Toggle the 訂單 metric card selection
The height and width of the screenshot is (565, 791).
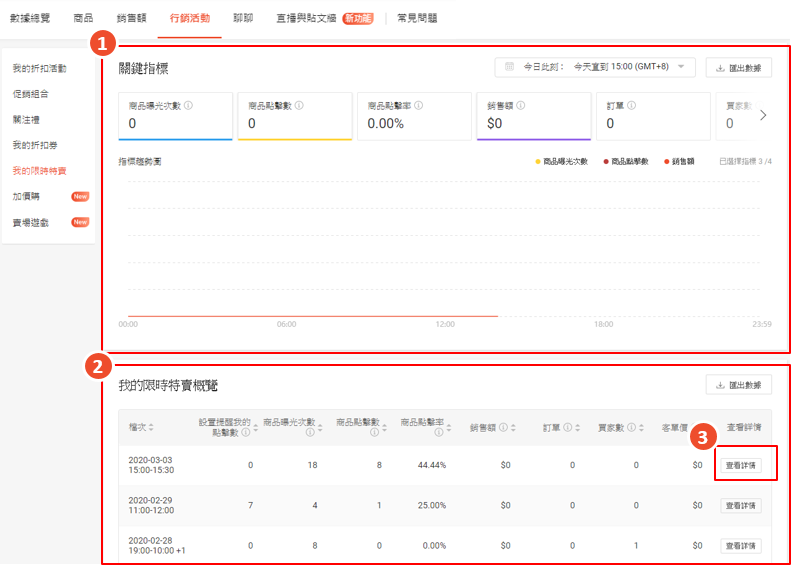point(649,116)
